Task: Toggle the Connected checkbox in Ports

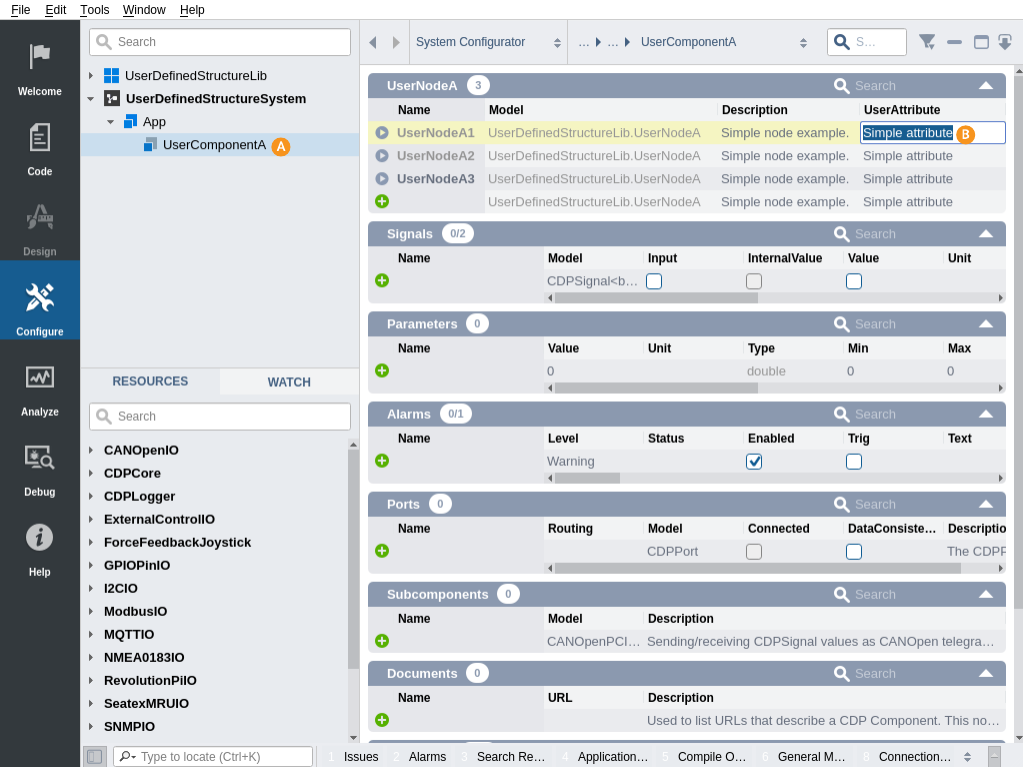Action: click(x=754, y=551)
